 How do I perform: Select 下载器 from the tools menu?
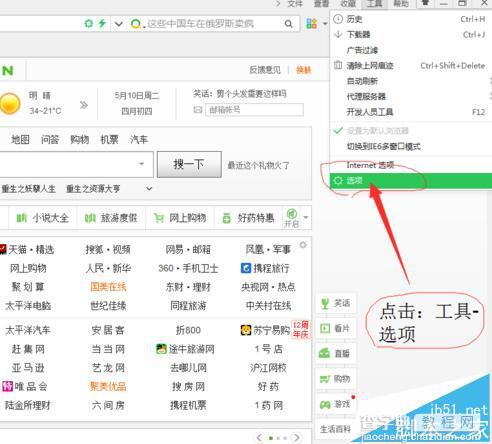tap(410, 34)
